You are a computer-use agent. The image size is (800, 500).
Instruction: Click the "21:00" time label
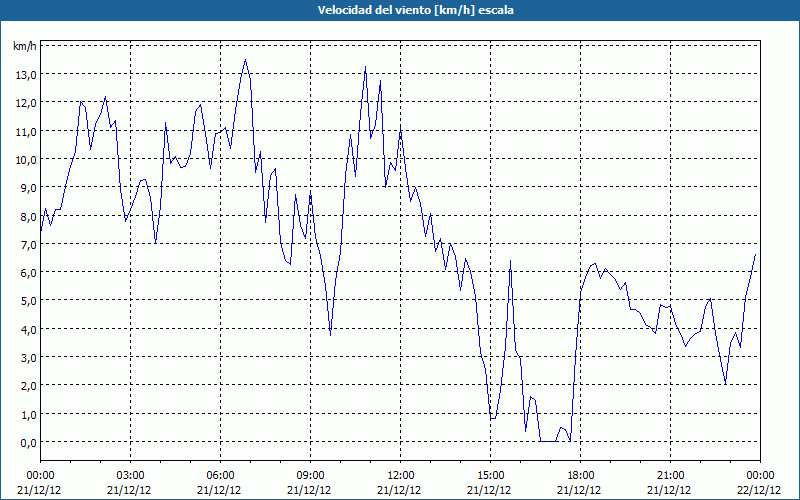[x=670, y=476]
